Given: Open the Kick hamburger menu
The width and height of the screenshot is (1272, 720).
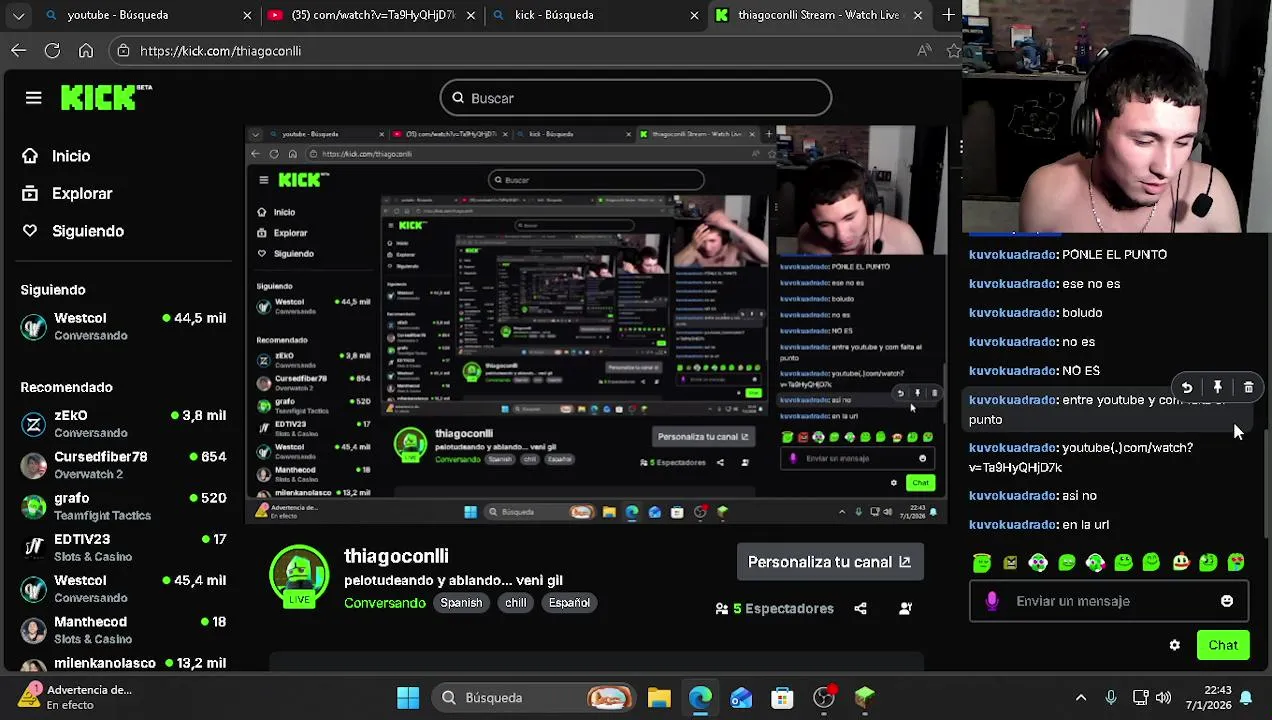Looking at the screenshot, I should tap(33, 98).
